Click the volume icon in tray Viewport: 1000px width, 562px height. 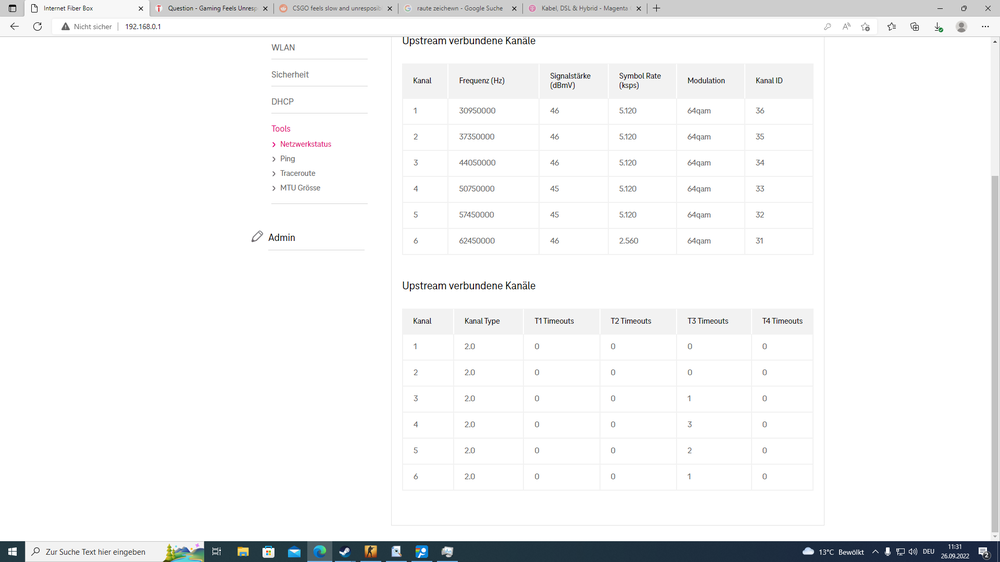tap(913, 552)
